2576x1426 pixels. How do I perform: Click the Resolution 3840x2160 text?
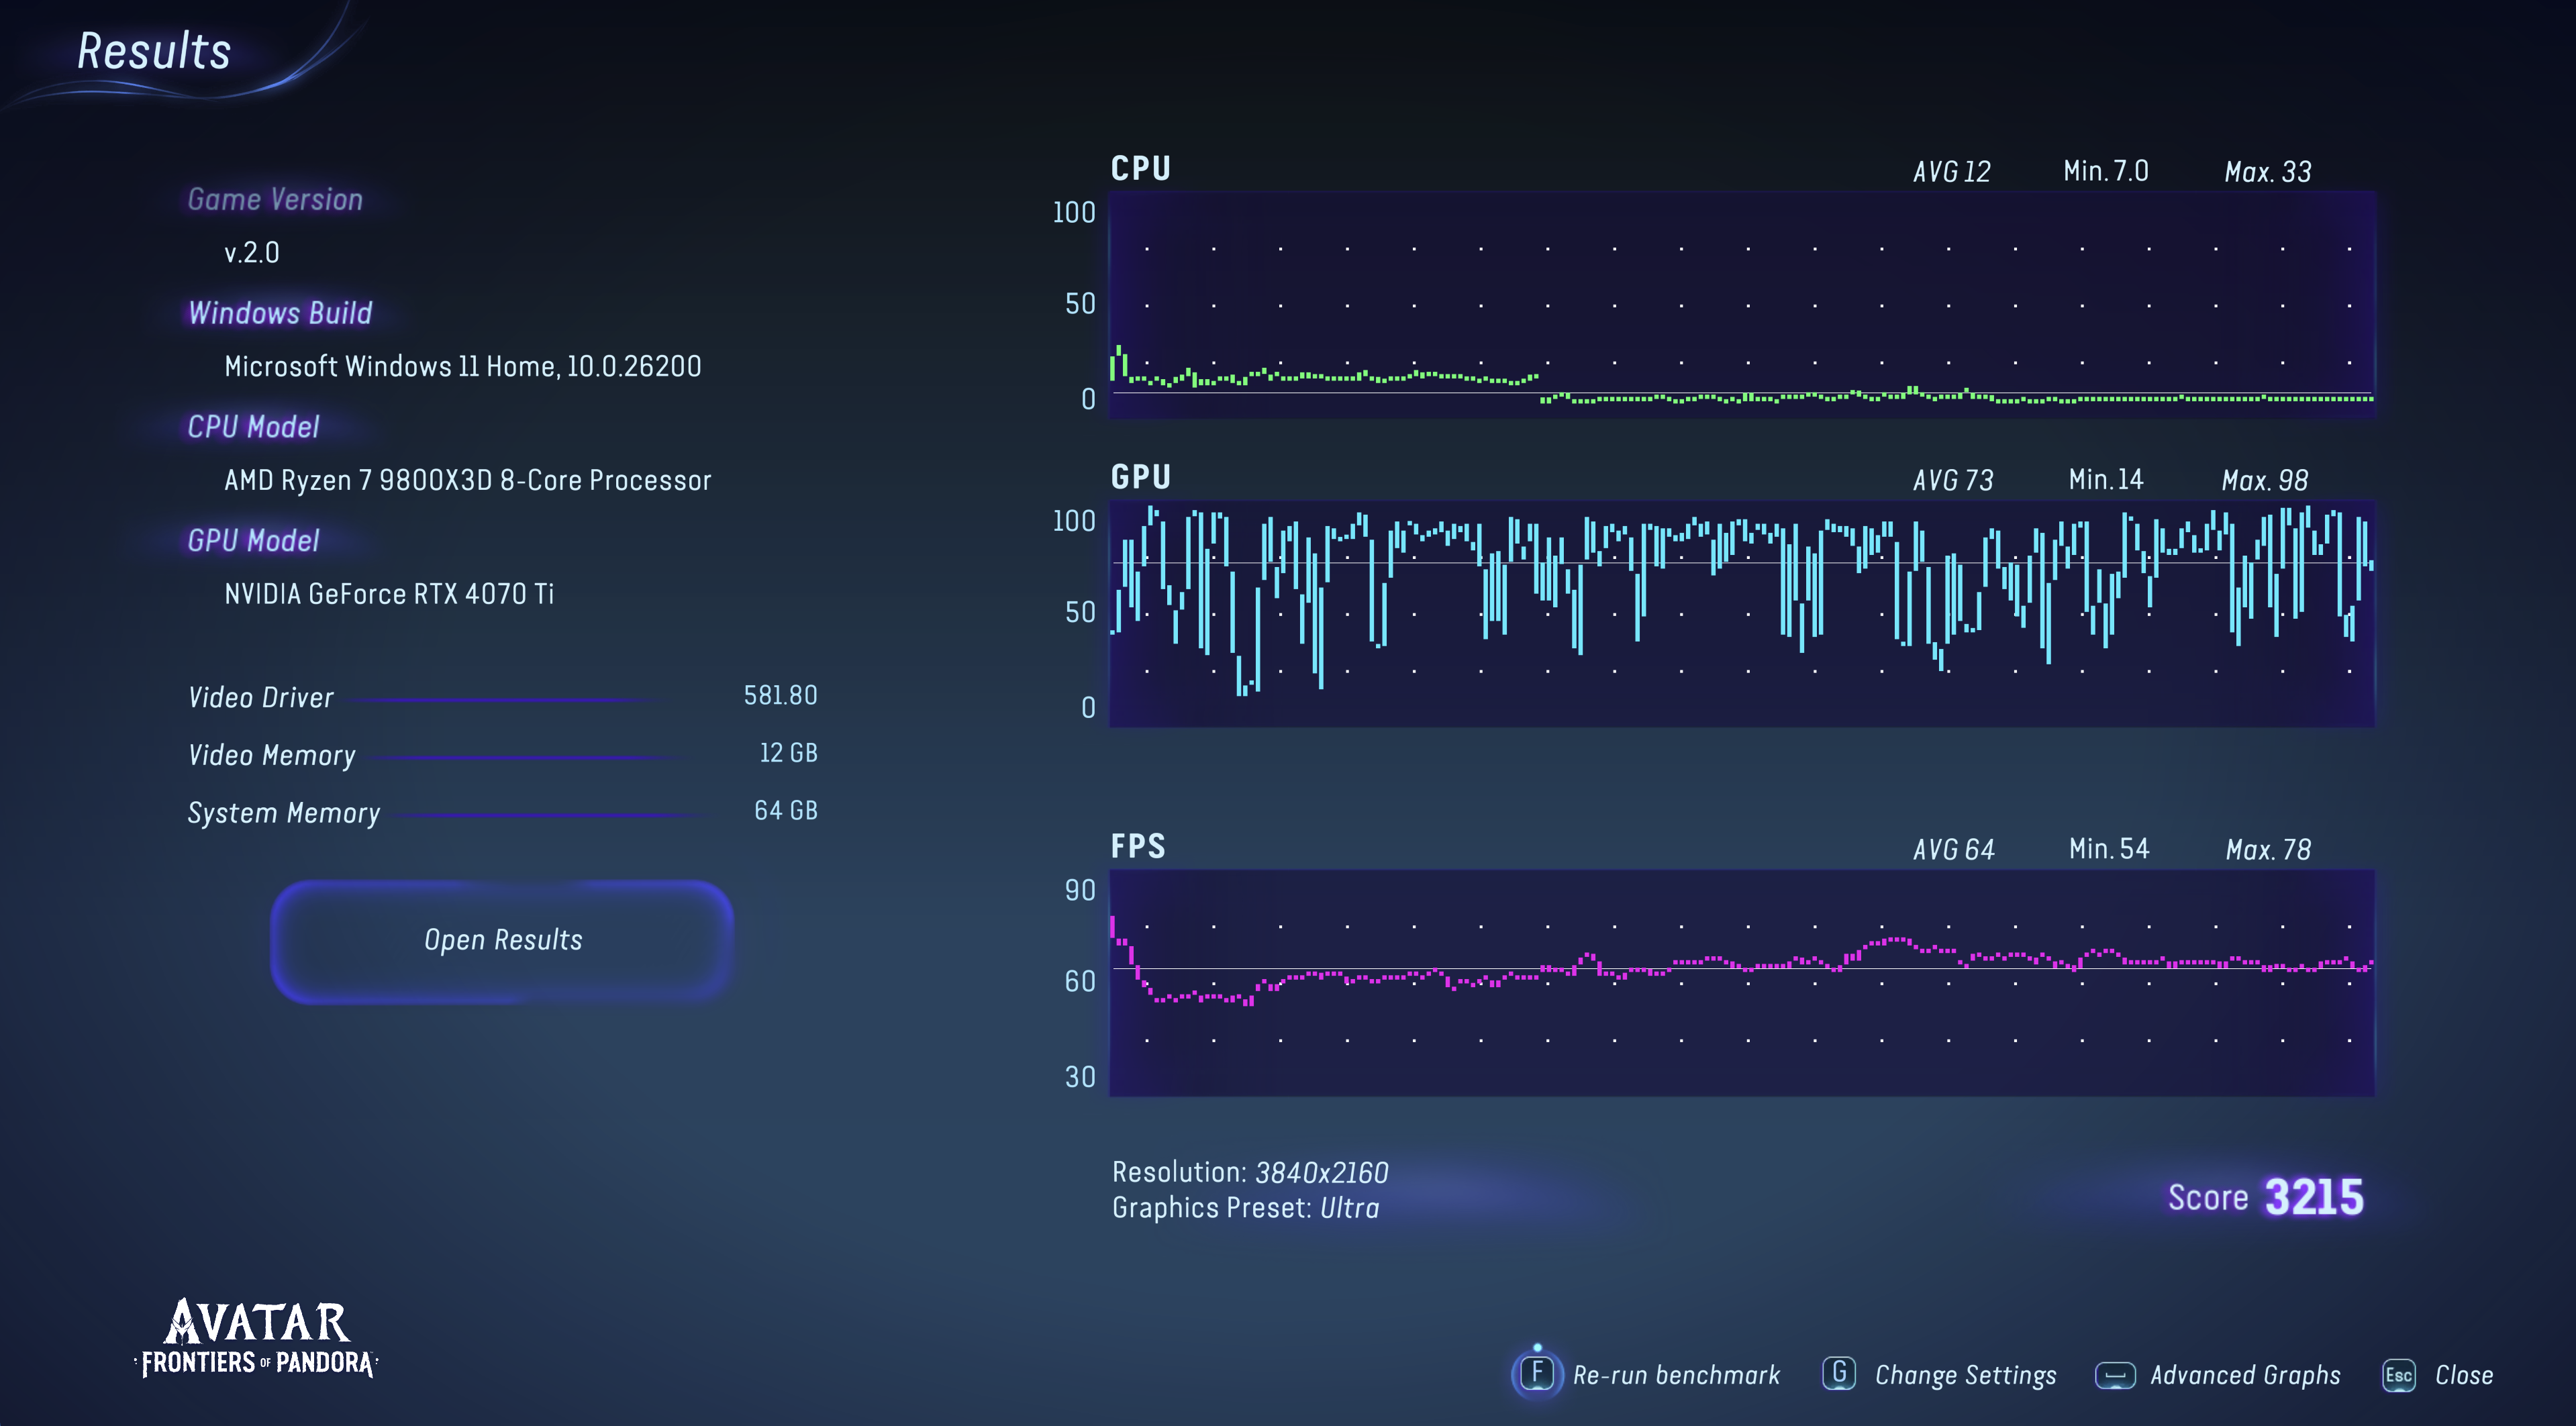1250,1172
